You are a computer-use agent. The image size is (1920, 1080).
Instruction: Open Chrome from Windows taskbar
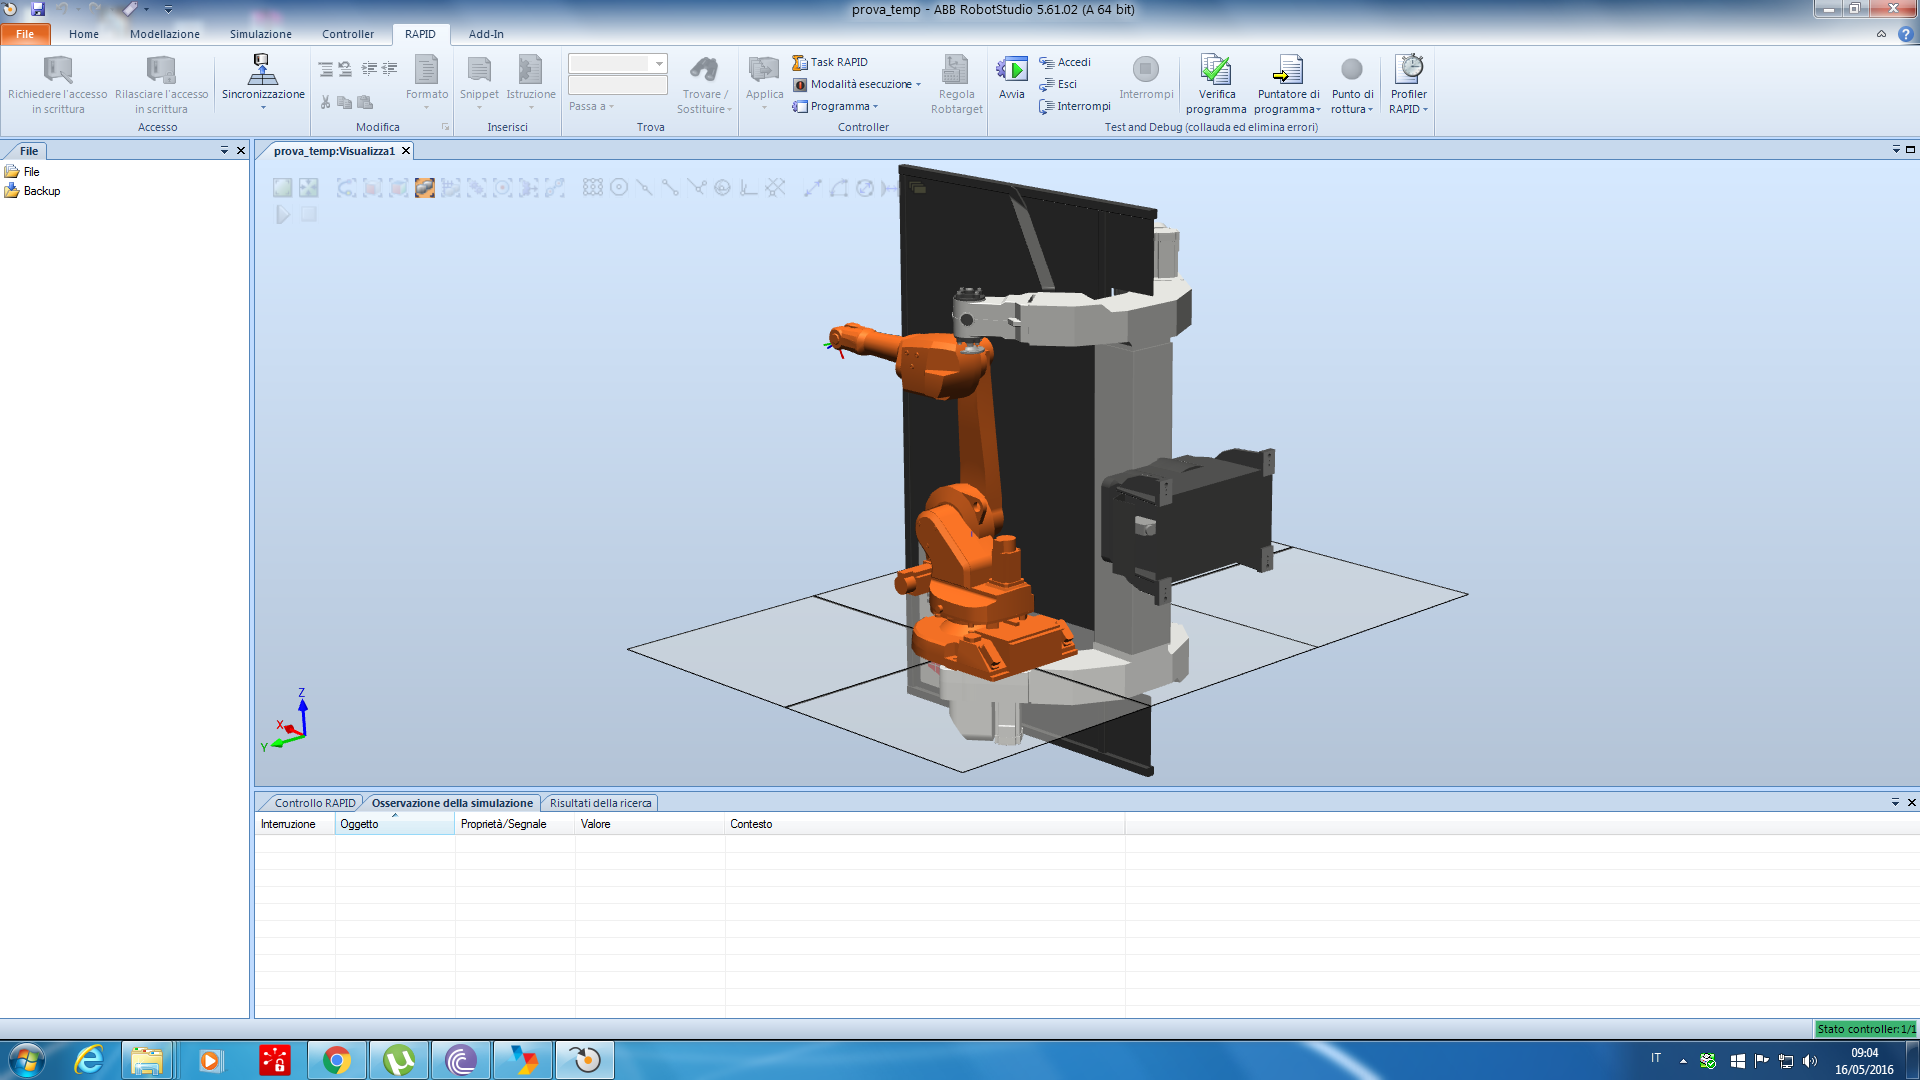coord(337,1060)
